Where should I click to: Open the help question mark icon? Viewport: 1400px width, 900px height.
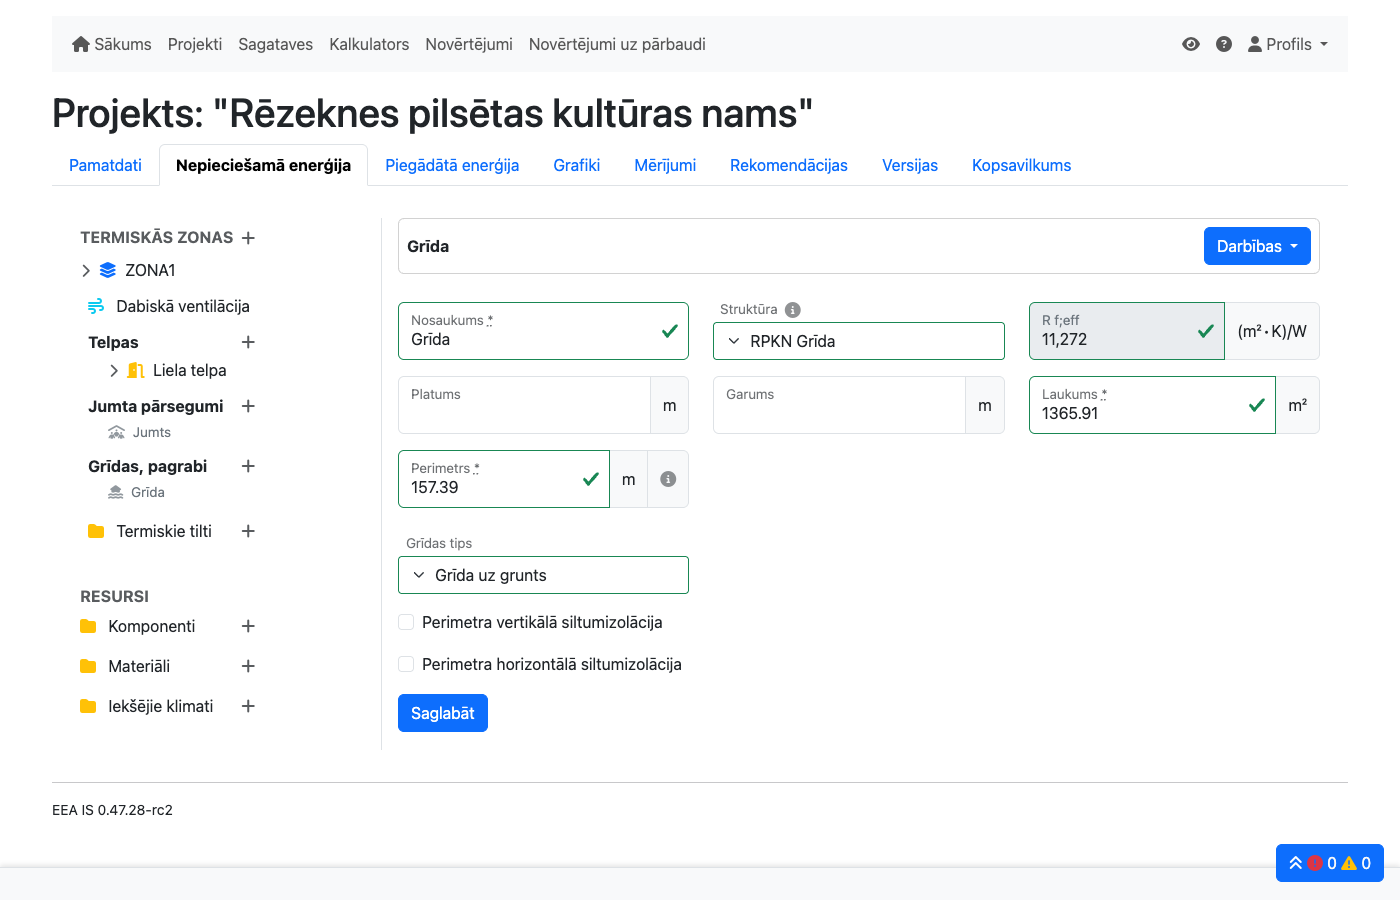click(x=1224, y=44)
